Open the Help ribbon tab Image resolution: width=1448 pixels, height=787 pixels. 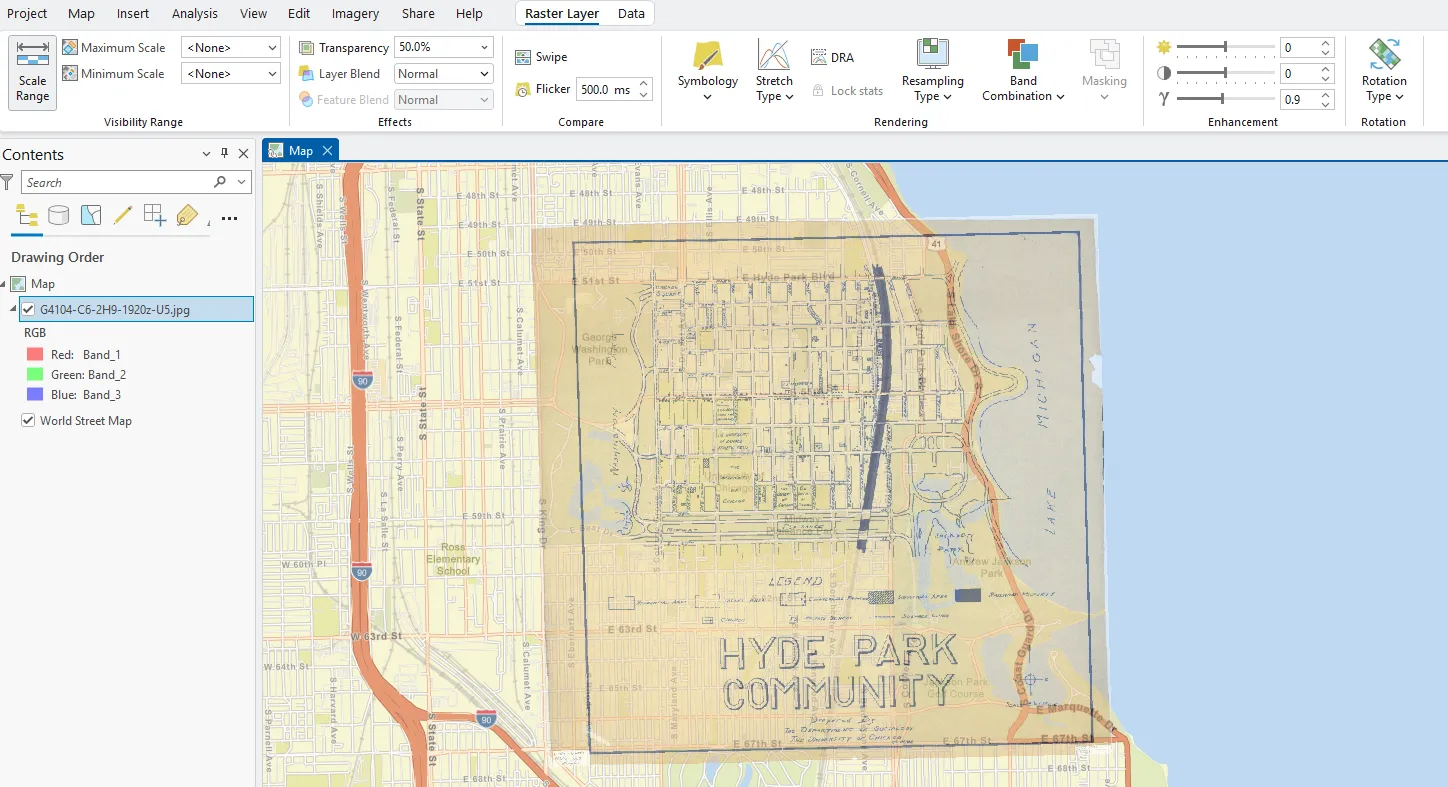[469, 13]
